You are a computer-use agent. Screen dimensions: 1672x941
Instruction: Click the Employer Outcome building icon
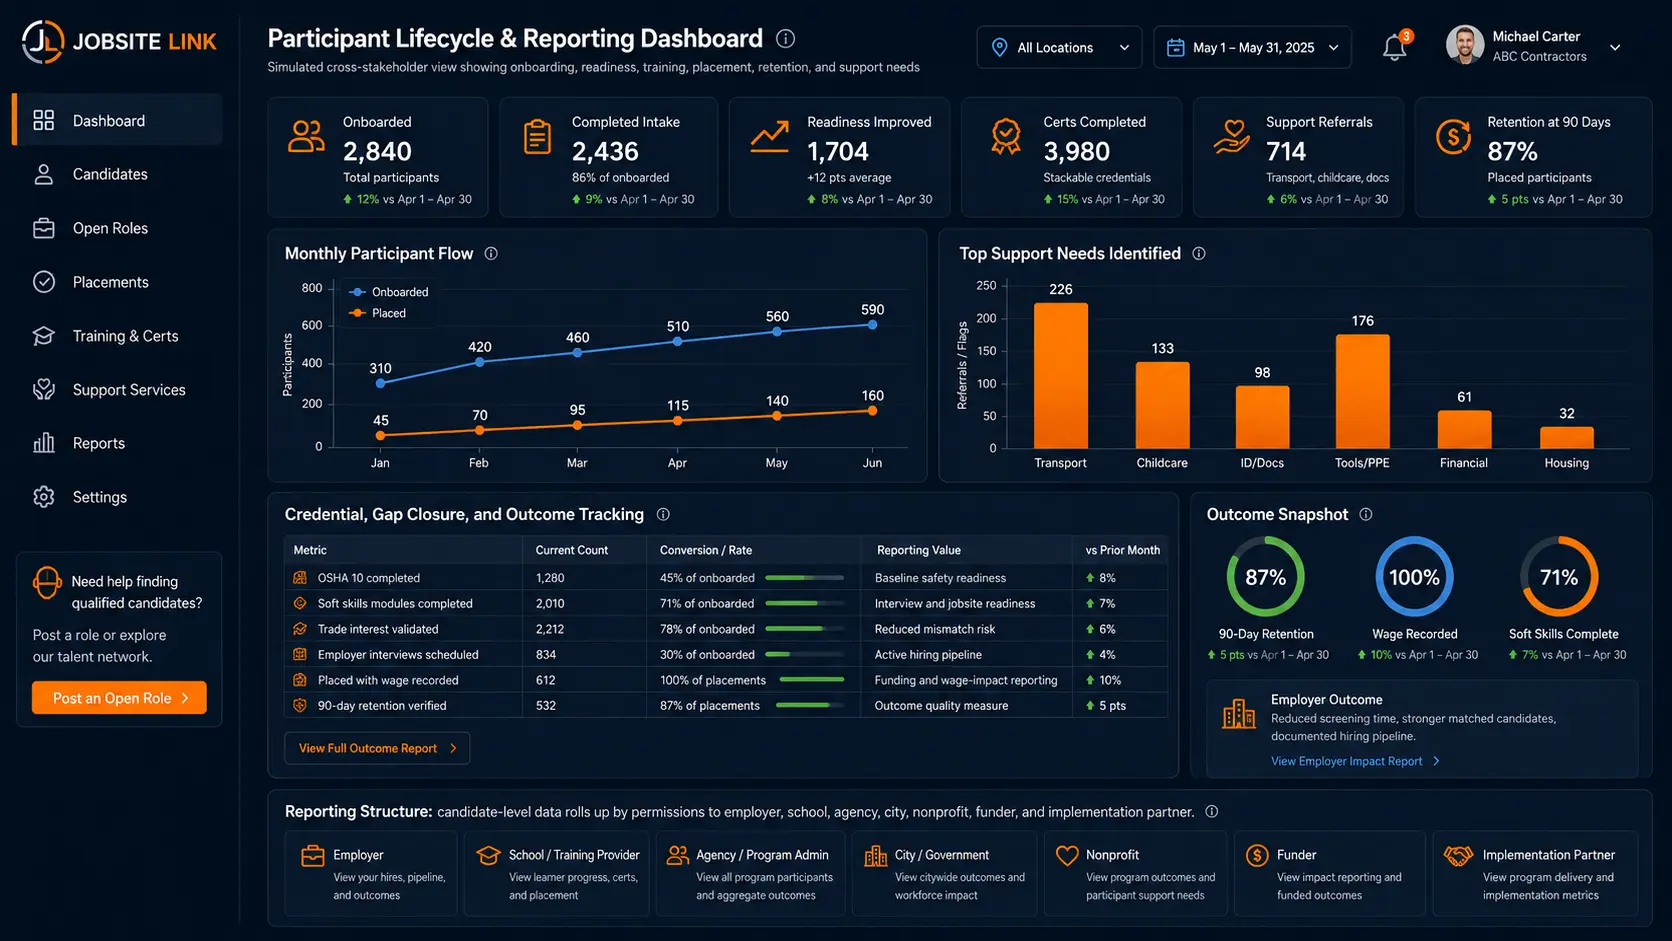coord(1239,713)
